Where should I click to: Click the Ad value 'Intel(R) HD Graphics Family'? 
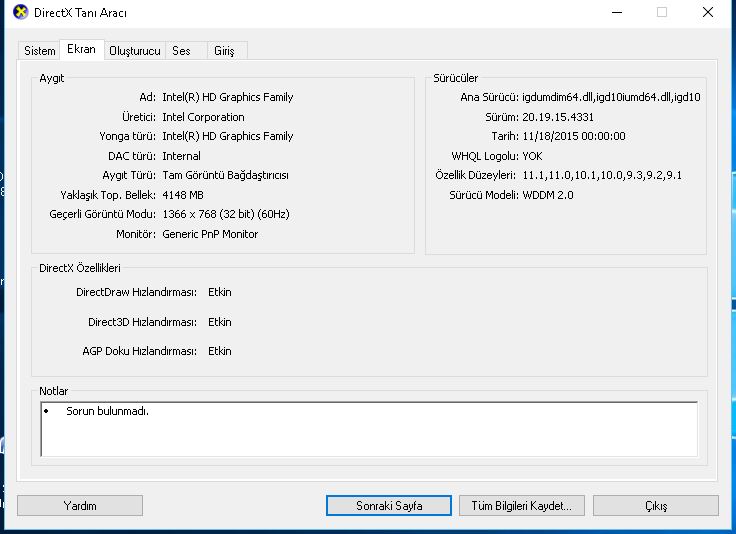coord(228,97)
